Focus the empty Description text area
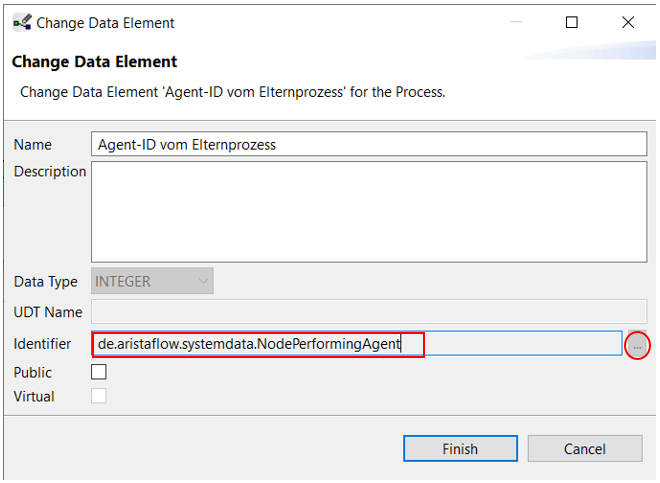This screenshot has height=483, width=660. click(x=369, y=211)
